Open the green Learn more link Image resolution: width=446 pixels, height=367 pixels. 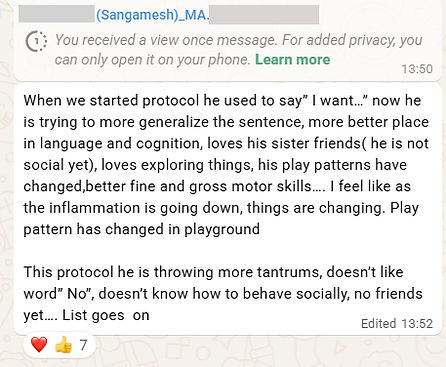(292, 60)
